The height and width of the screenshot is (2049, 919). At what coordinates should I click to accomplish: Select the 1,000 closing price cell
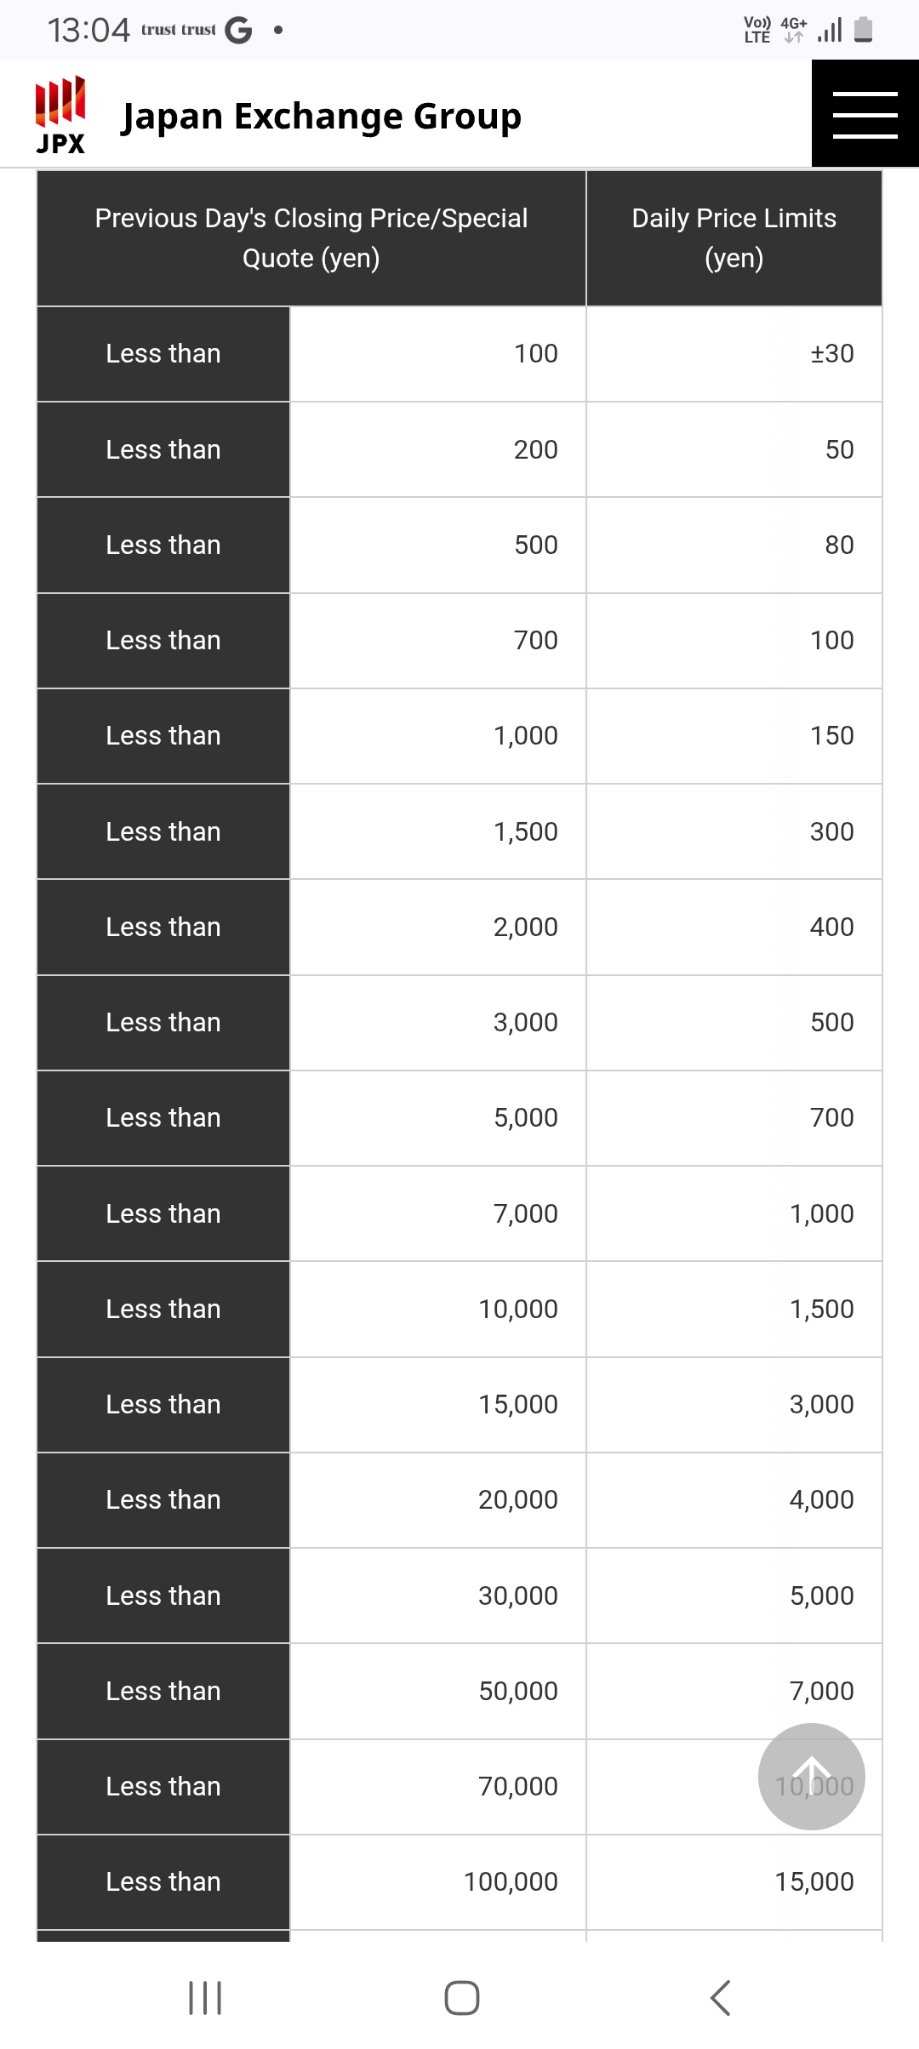437,736
